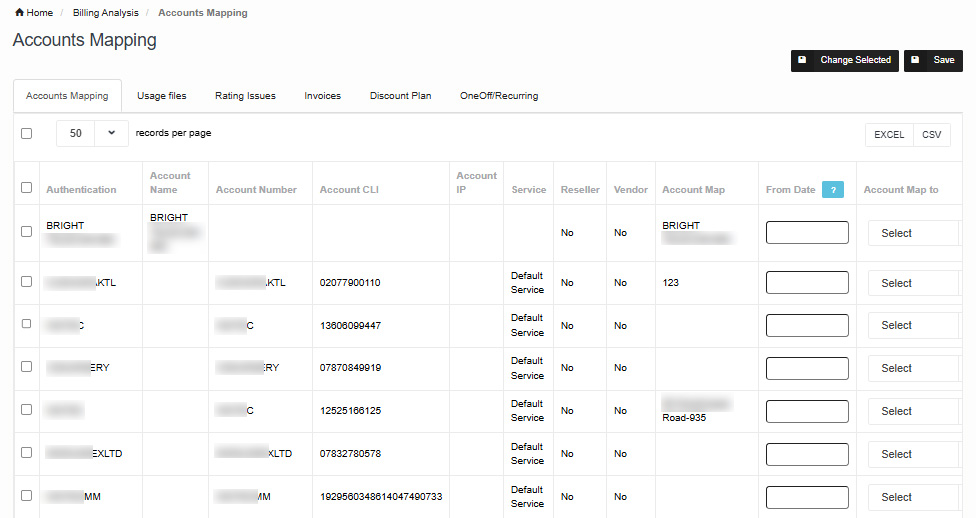
Task: Toggle the select-all checkbox in table header
Action: tap(27, 188)
